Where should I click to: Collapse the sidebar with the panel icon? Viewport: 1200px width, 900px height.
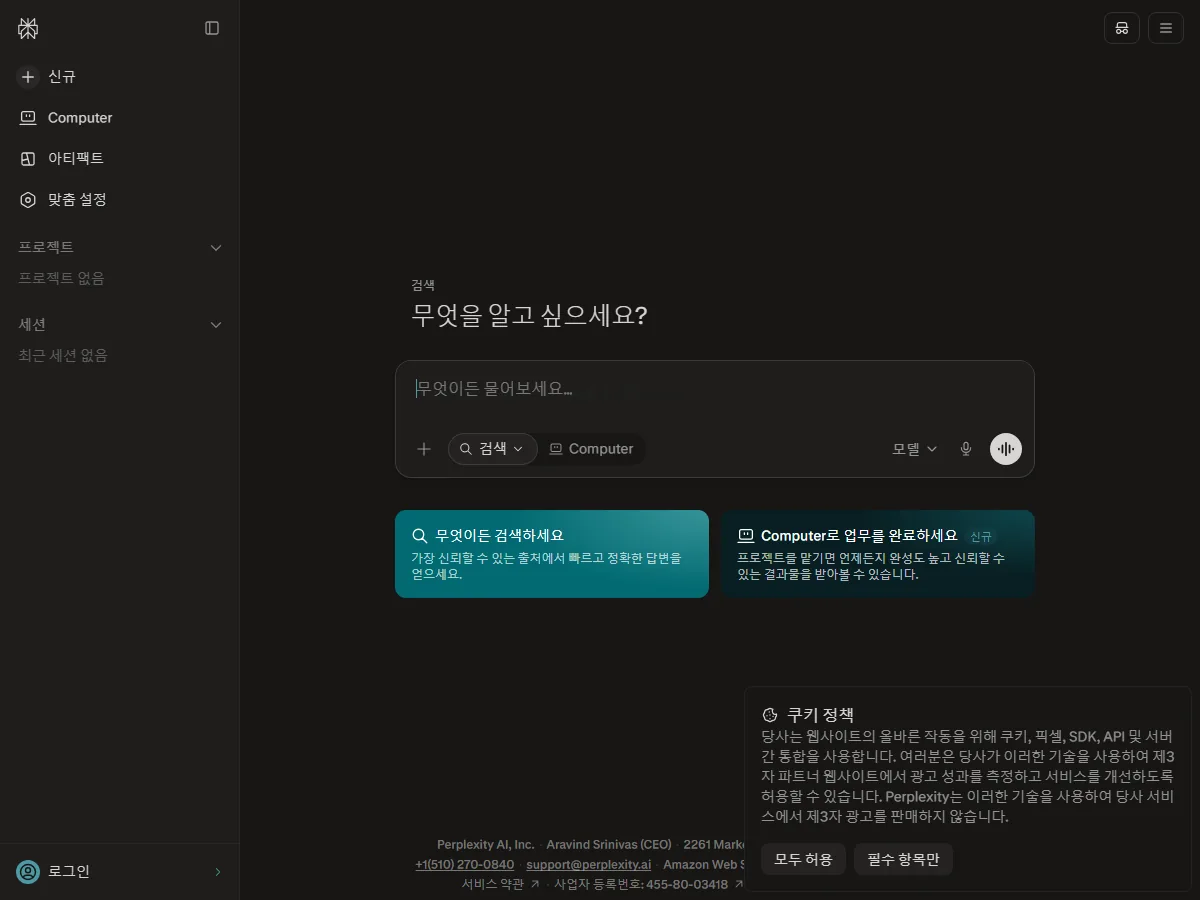pos(212,28)
